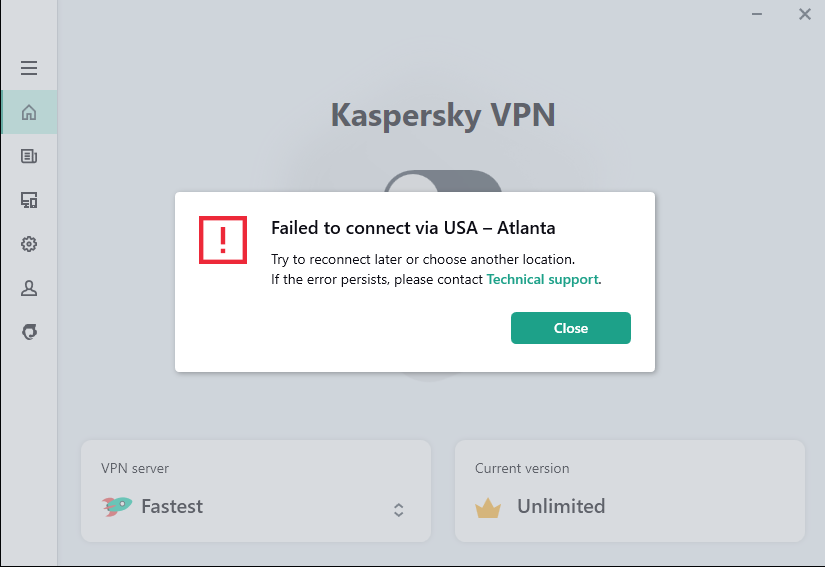Viewport: 825px width, 567px height.
Task: Click the rocket icon beside Fastest
Action: click(x=117, y=506)
